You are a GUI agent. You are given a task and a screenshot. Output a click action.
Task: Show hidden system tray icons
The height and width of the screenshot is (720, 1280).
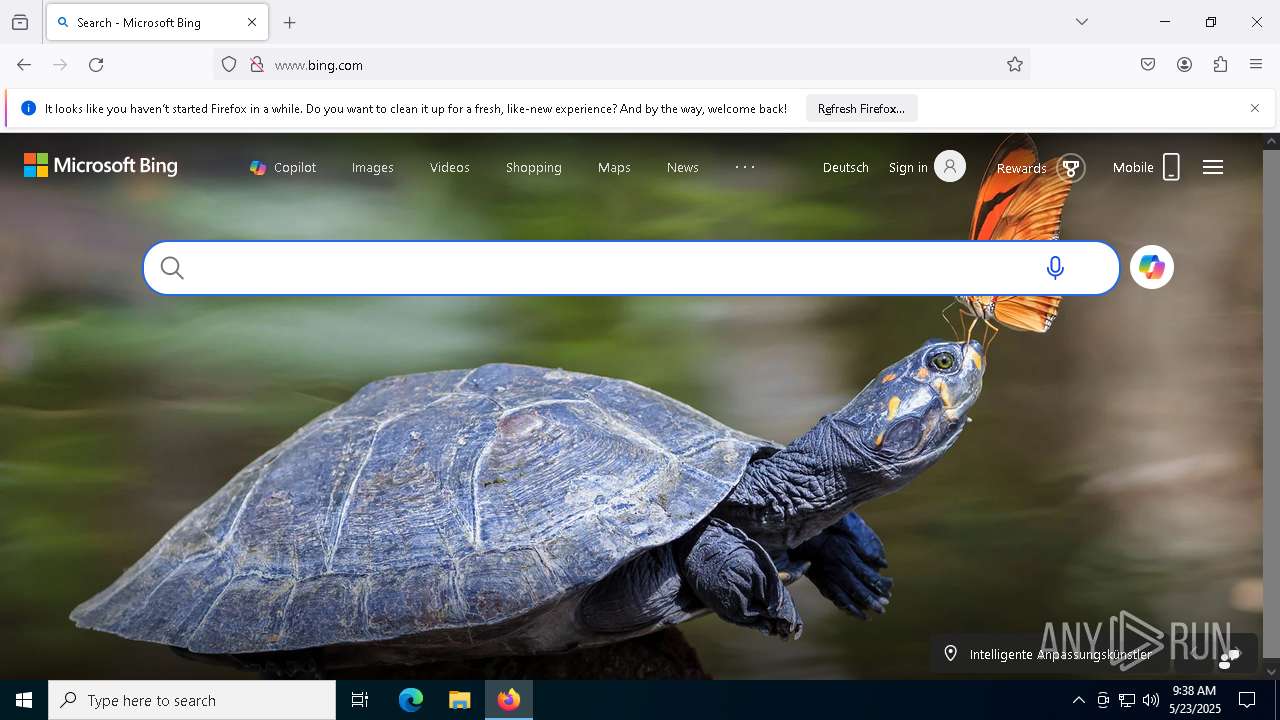tap(1078, 700)
